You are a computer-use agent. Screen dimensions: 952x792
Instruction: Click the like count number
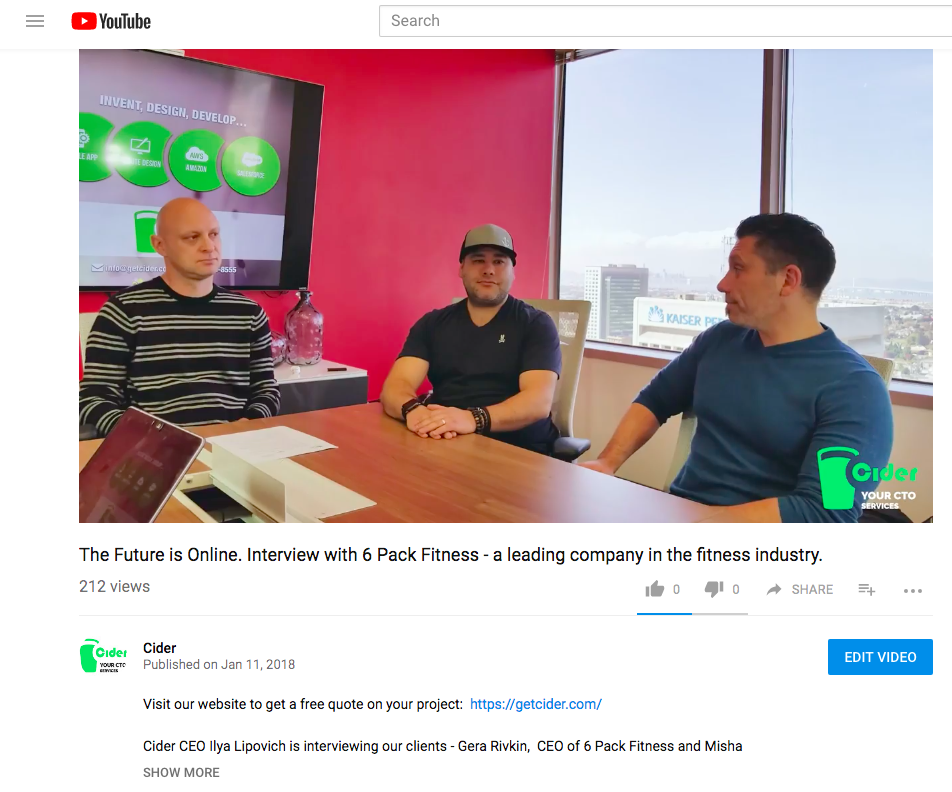point(676,589)
